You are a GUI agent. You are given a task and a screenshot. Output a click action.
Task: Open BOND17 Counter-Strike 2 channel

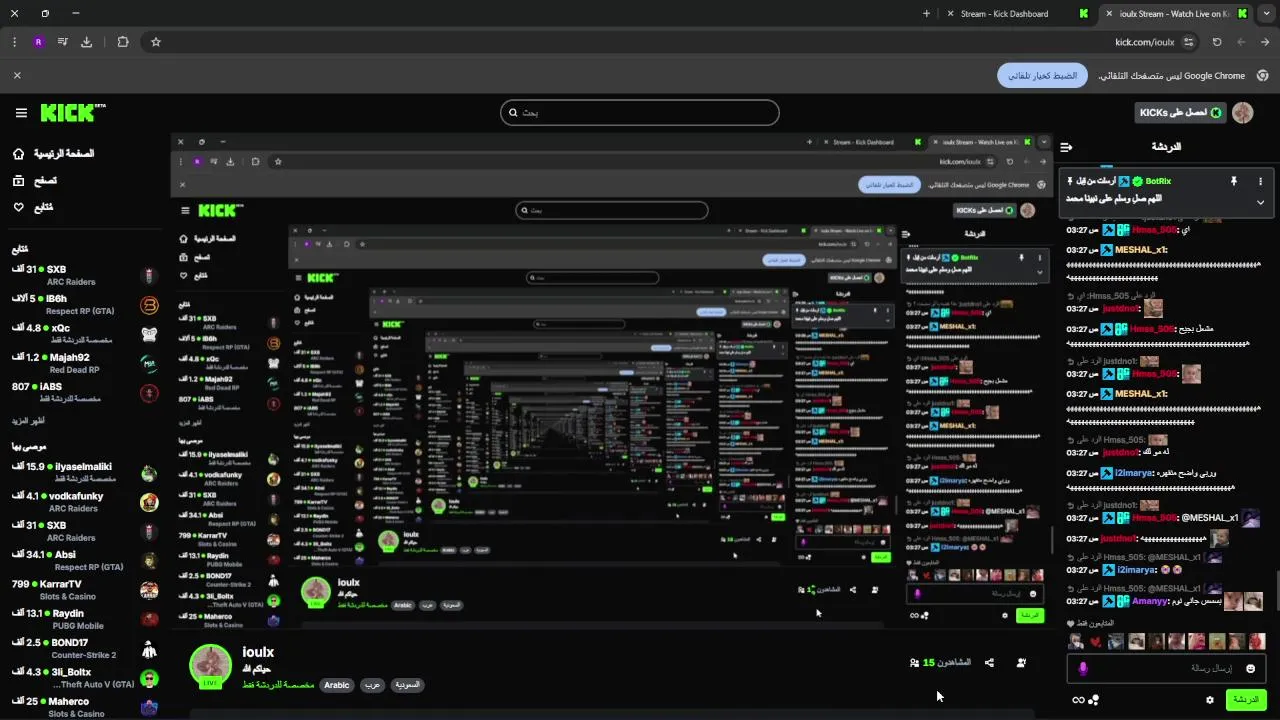click(85, 649)
